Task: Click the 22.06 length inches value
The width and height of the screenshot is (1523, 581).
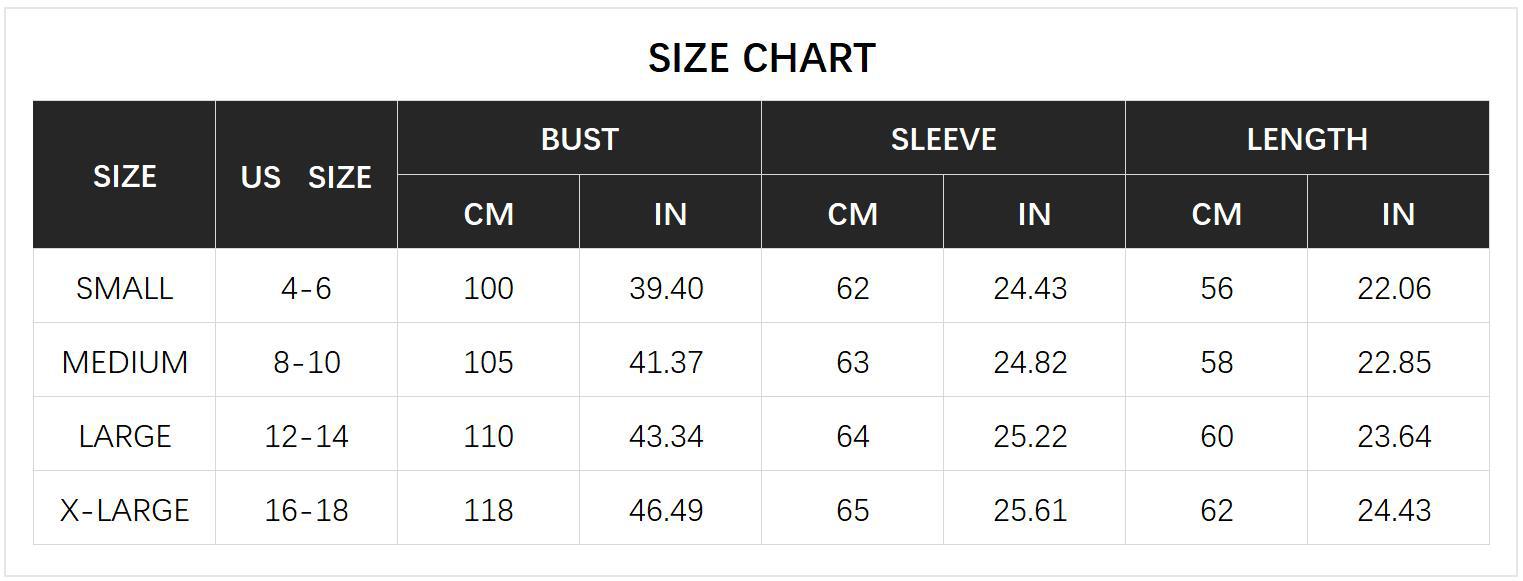Action: coord(1394,288)
